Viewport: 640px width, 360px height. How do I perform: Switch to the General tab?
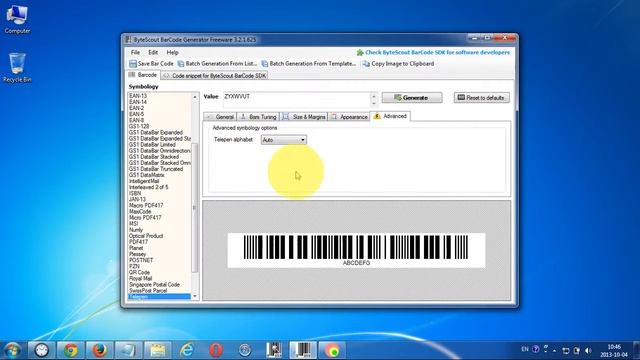click(x=220, y=117)
